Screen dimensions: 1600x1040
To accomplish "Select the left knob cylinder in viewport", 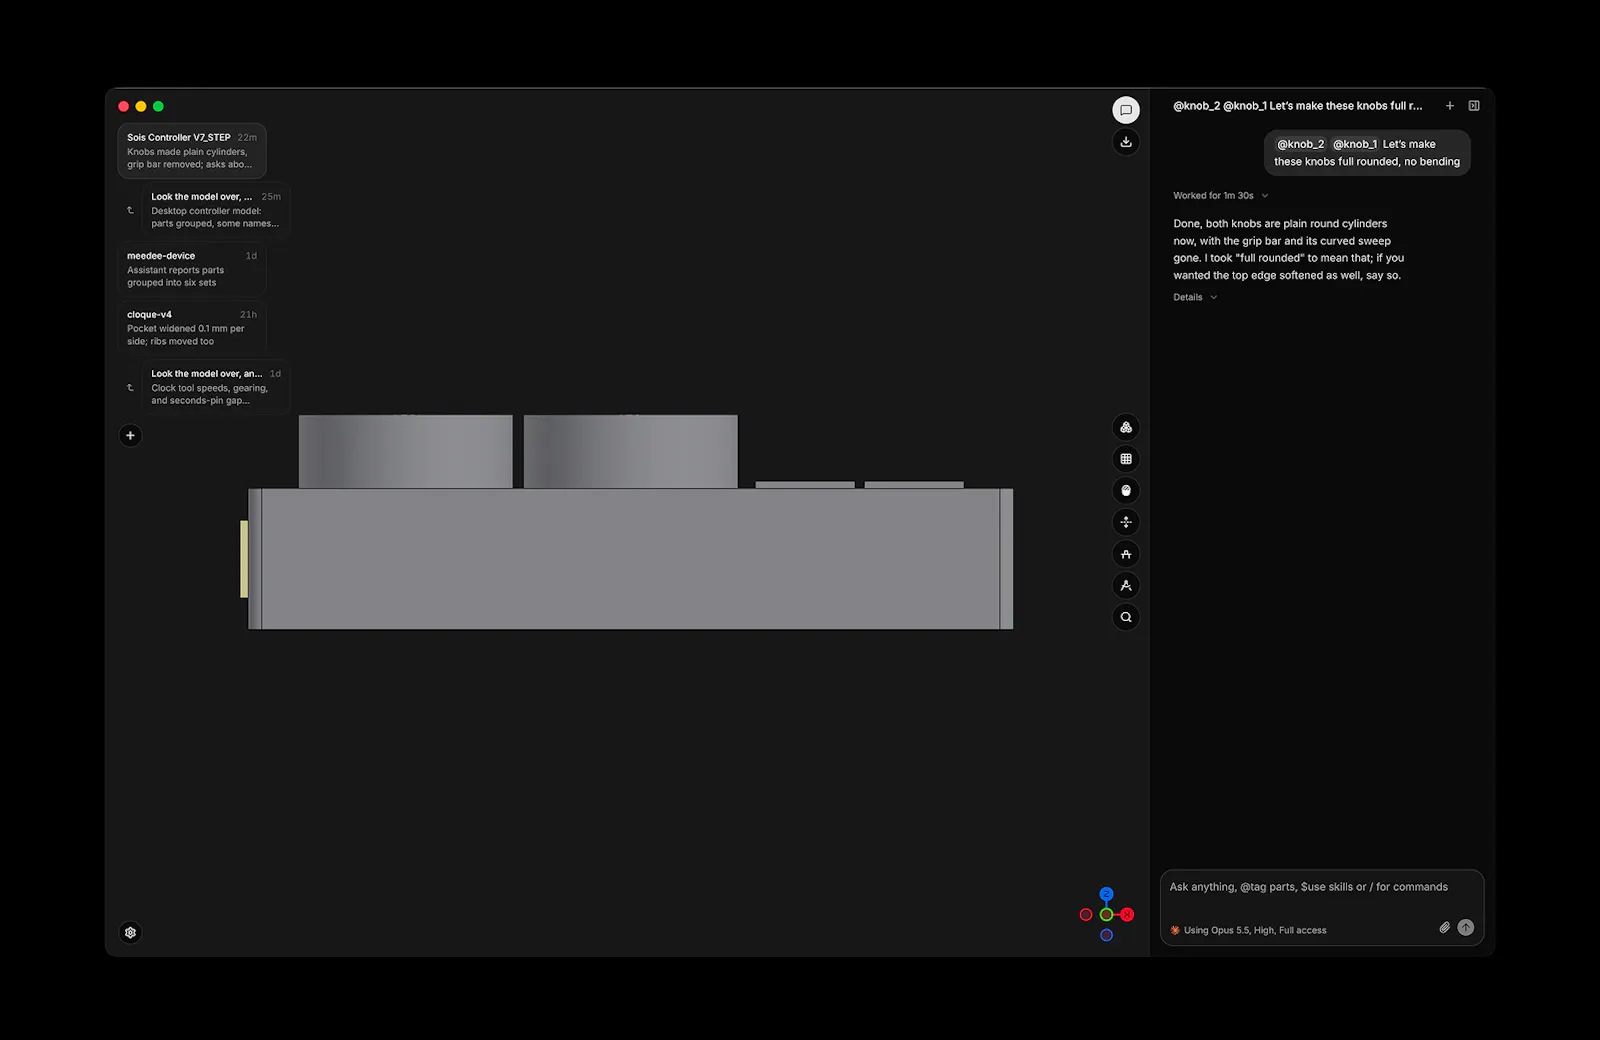I will pyautogui.click(x=405, y=452).
